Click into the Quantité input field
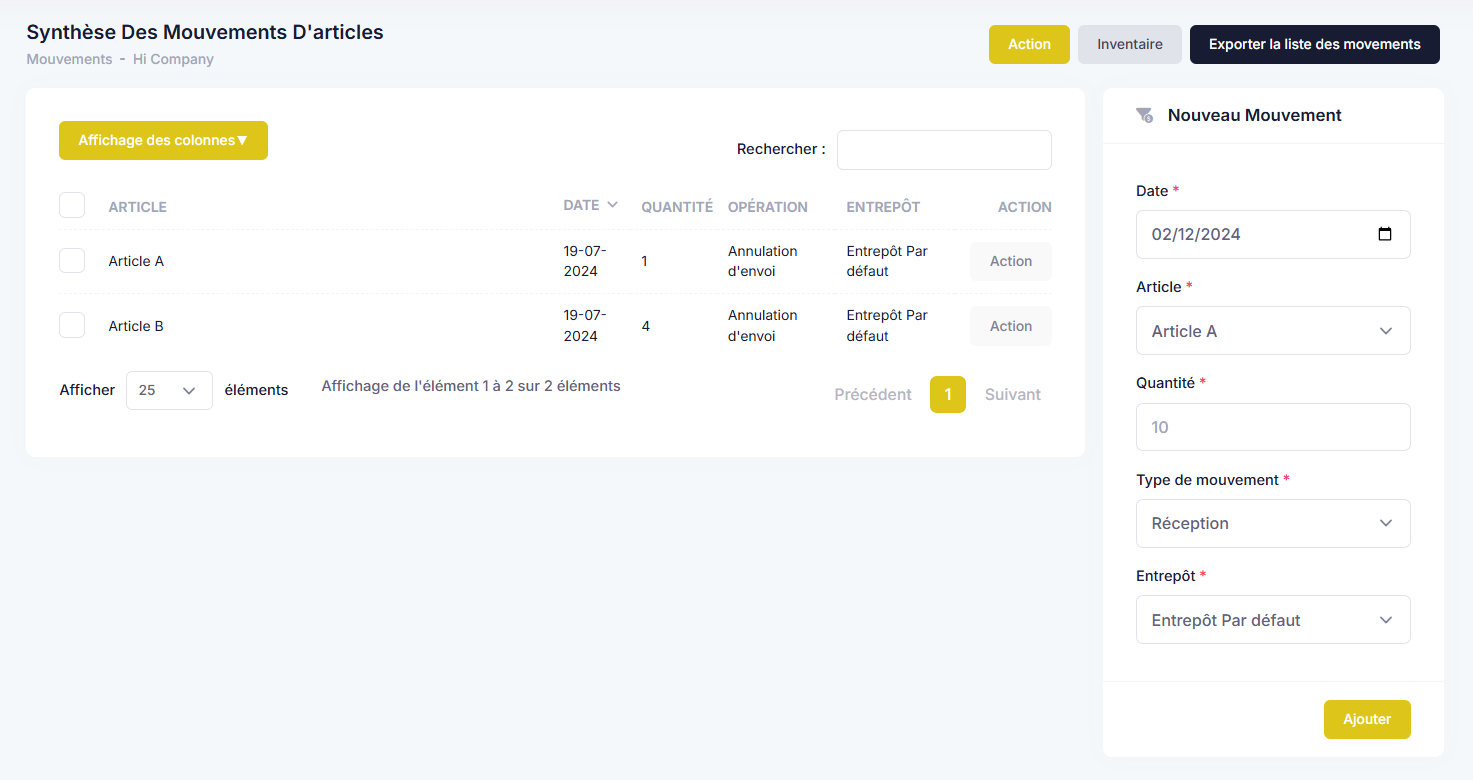 1273,427
